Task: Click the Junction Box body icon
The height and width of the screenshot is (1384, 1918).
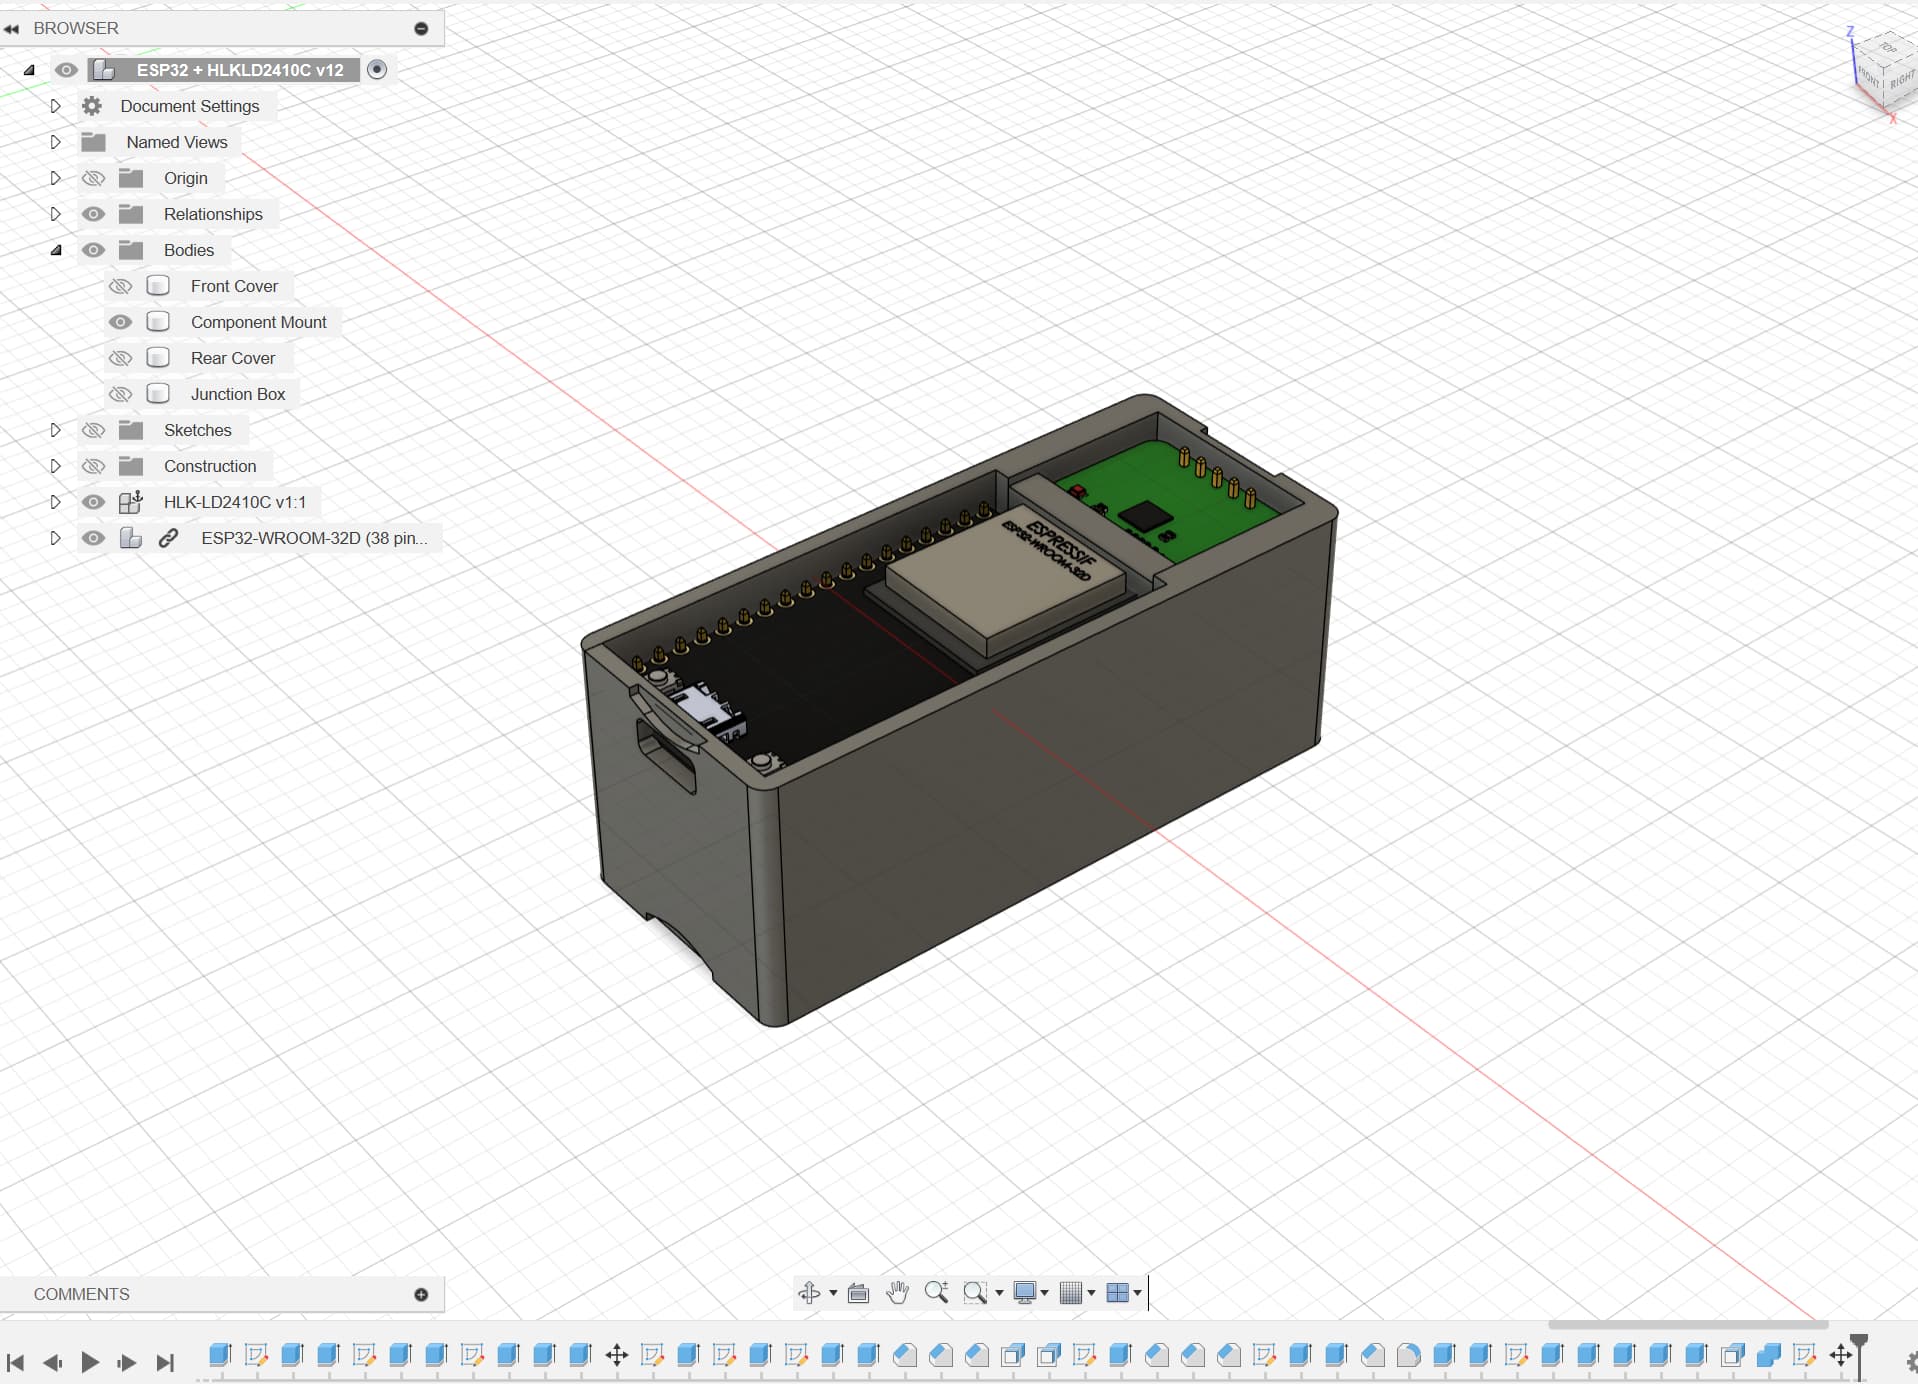Action: coord(158,394)
